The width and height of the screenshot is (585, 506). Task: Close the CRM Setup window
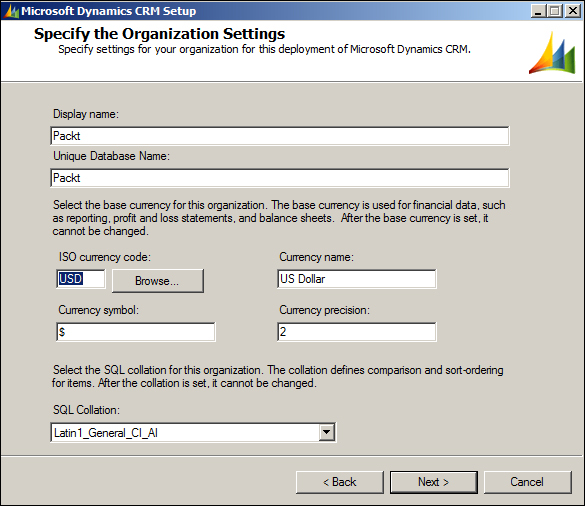pos(572,11)
